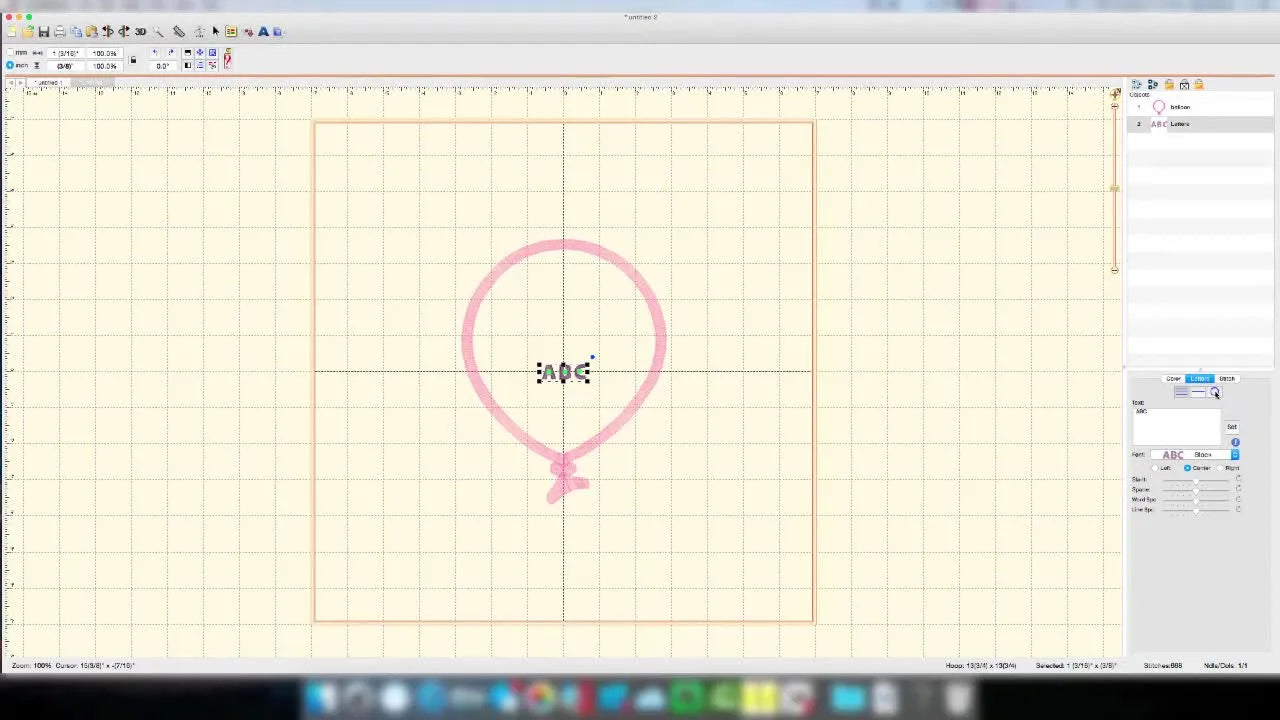Select the Letters object in the Objects list

[1200, 124]
